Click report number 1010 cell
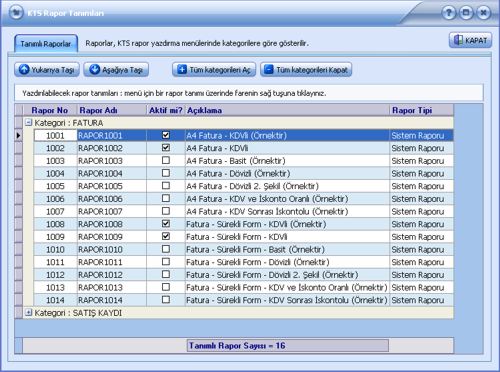The width and height of the screenshot is (500, 372). (x=55, y=249)
